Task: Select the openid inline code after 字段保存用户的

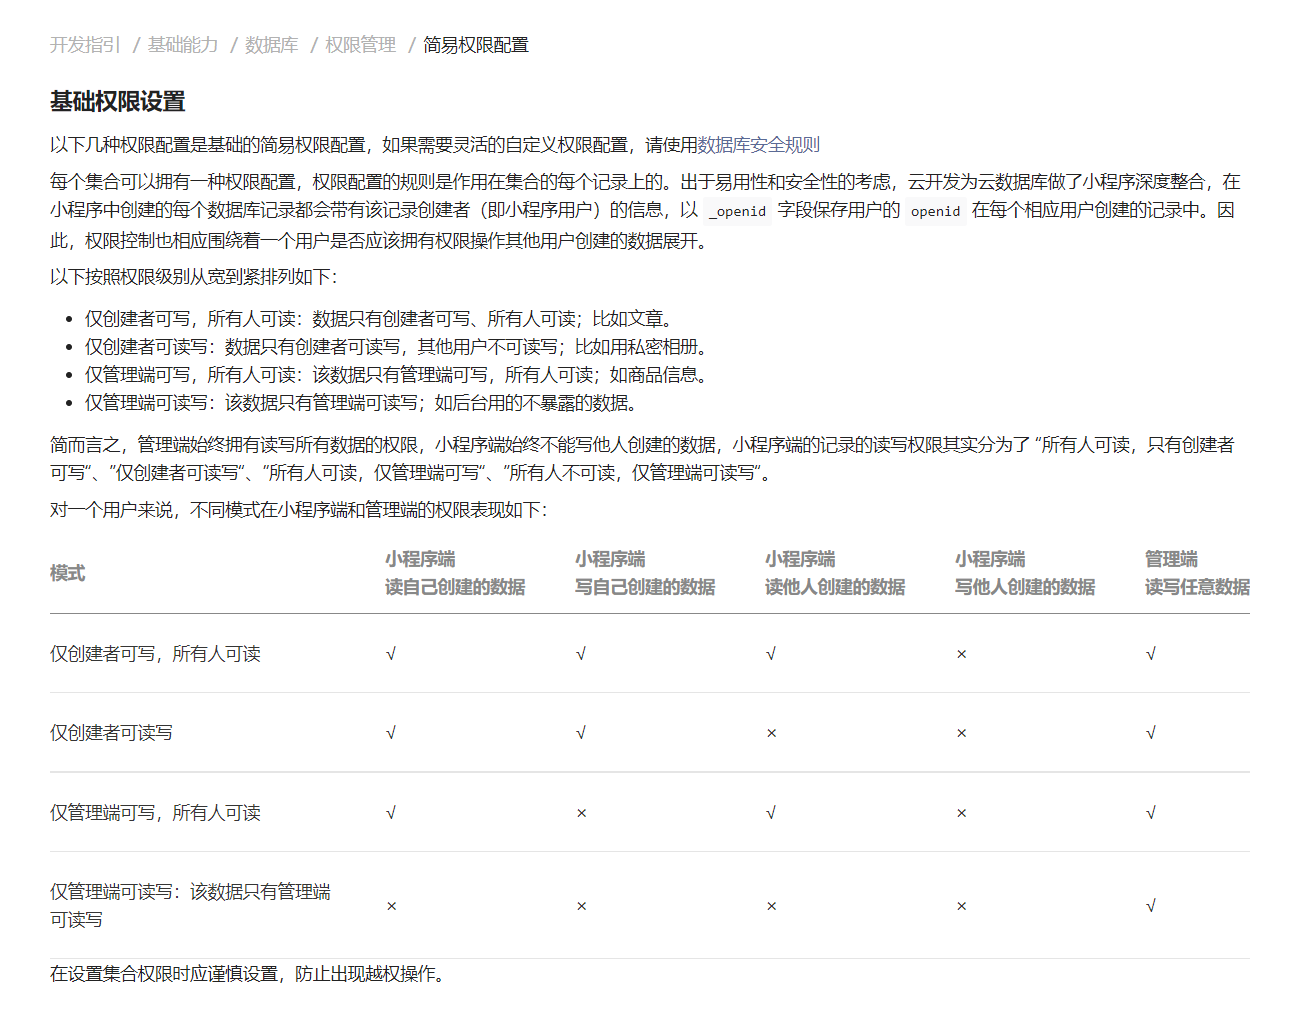Action: tap(935, 211)
